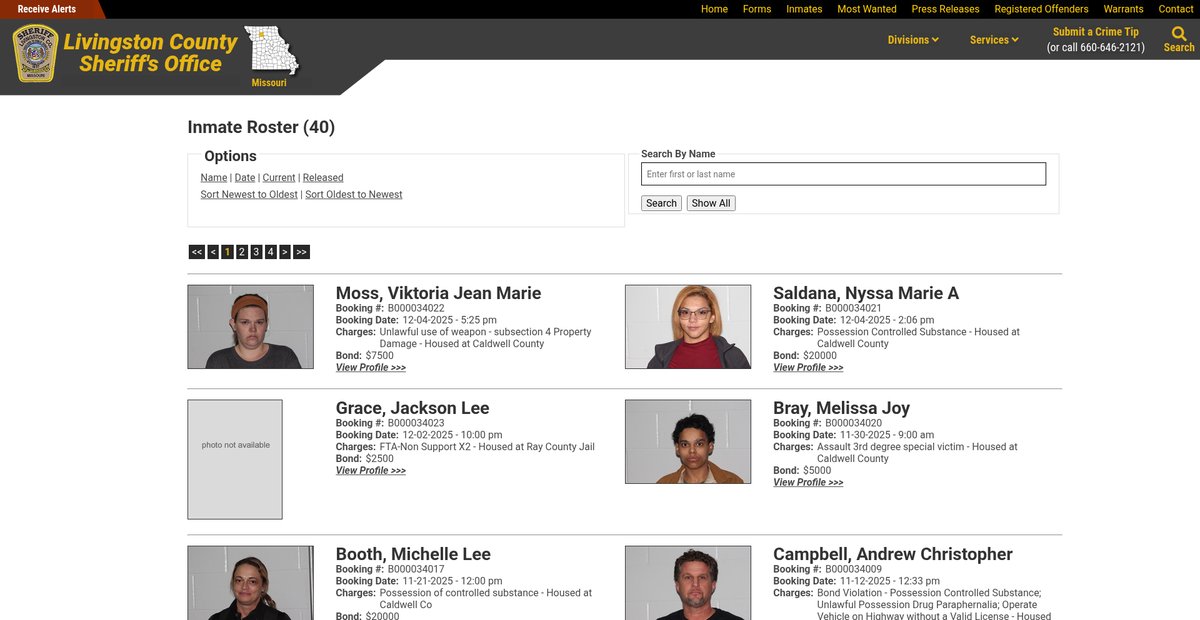
Task: Click booking number B000034021
Action: tap(853, 309)
